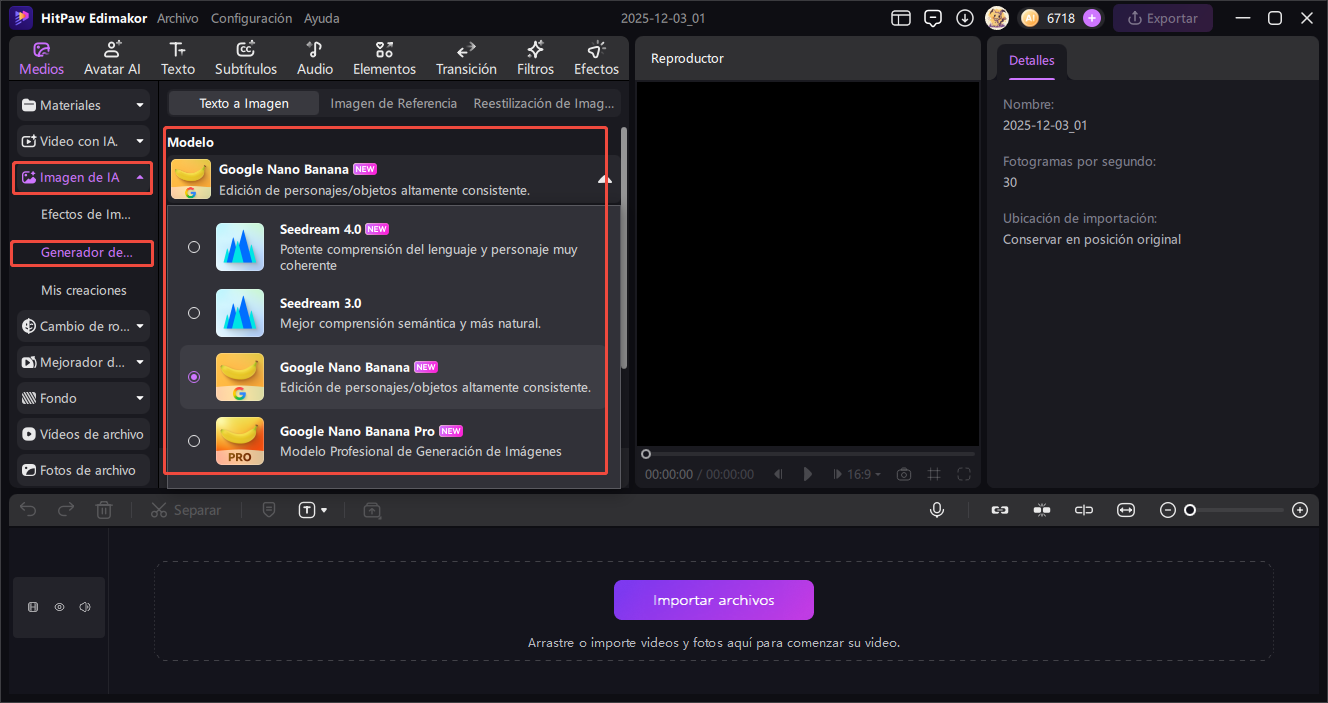
Task: Click the delete trash icon in timeline toolbar
Action: [x=104, y=510]
